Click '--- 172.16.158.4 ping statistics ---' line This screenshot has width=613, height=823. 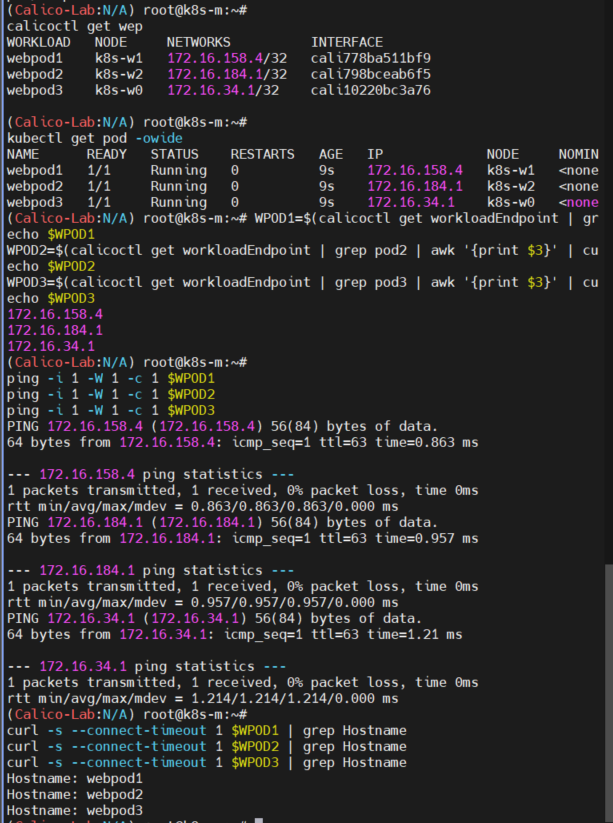151,474
